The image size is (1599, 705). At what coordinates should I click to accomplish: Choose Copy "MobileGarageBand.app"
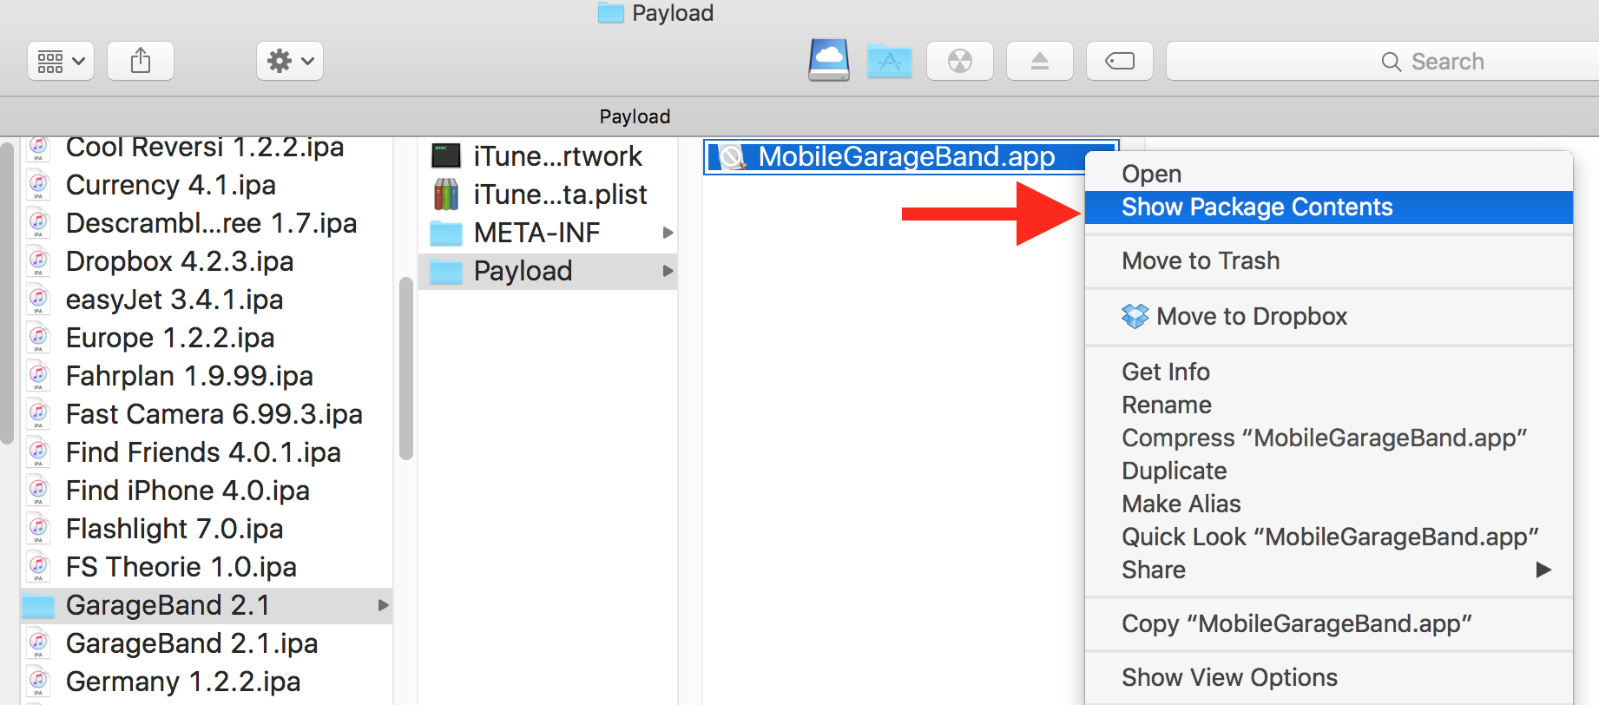coord(1329,624)
